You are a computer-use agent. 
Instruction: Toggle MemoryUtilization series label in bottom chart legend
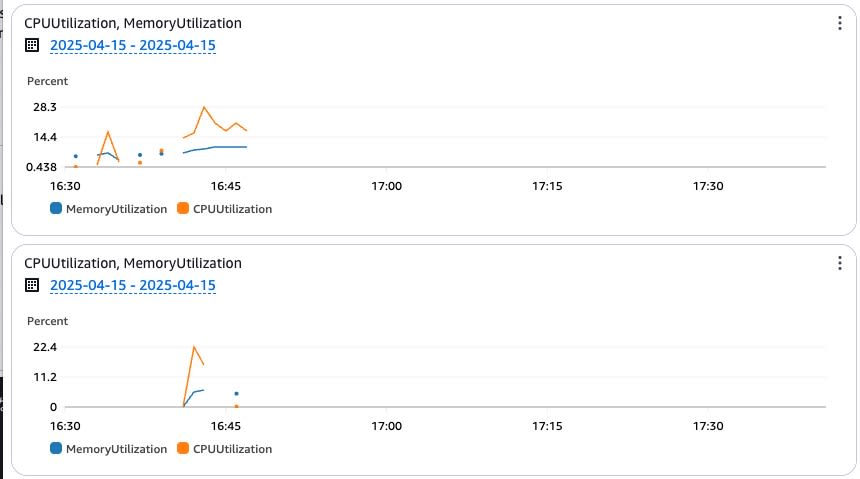[x=116, y=449]
